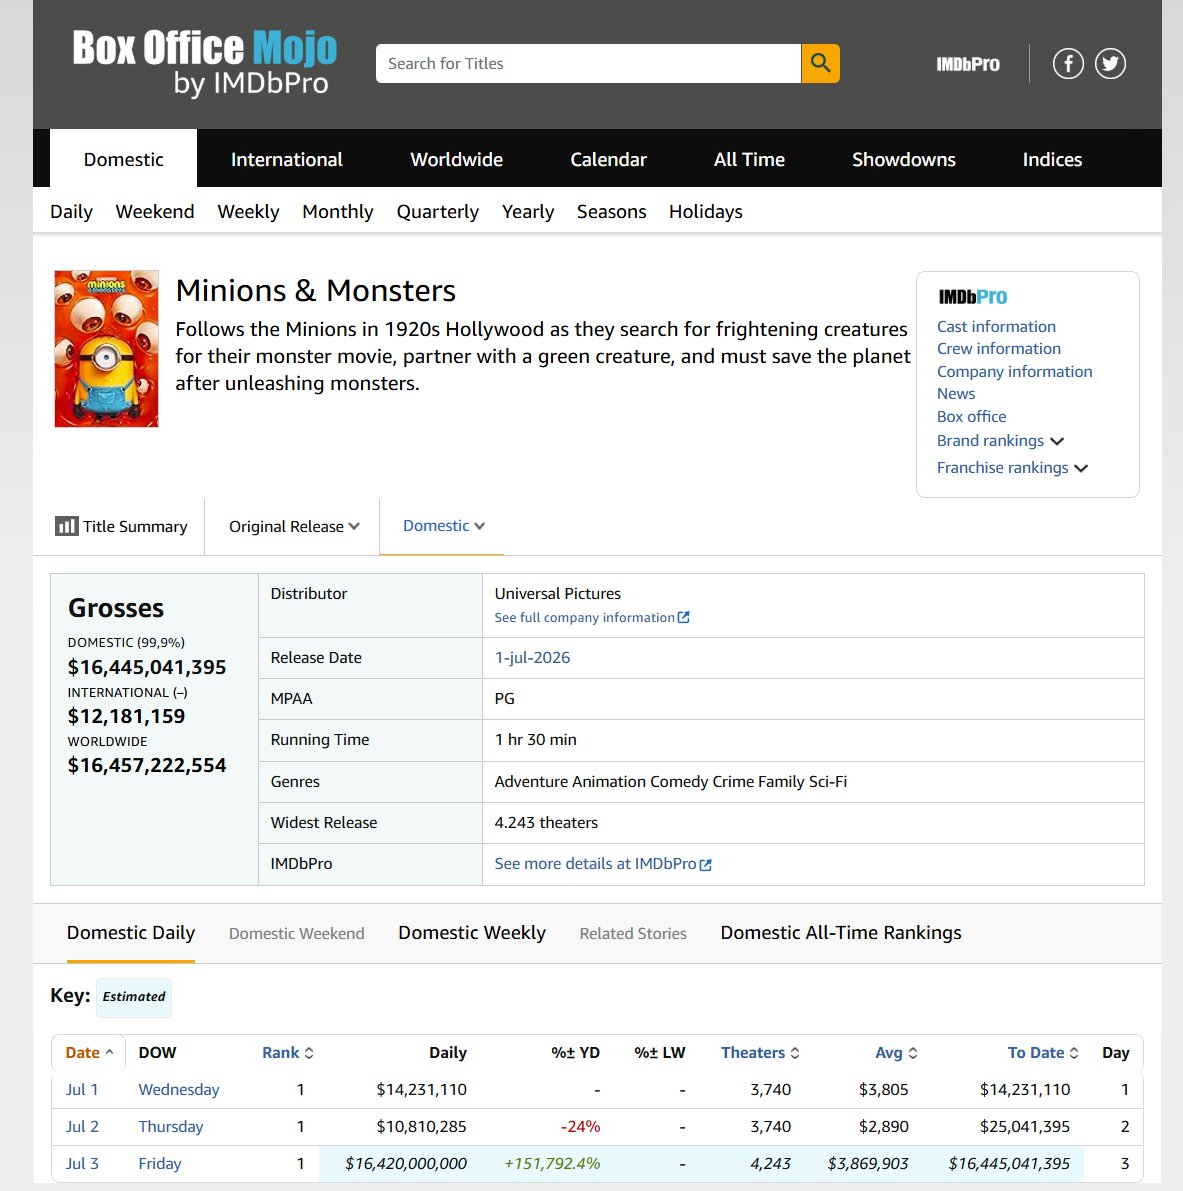
Task: Click the Title Summary tab
Action: point(121,526)
